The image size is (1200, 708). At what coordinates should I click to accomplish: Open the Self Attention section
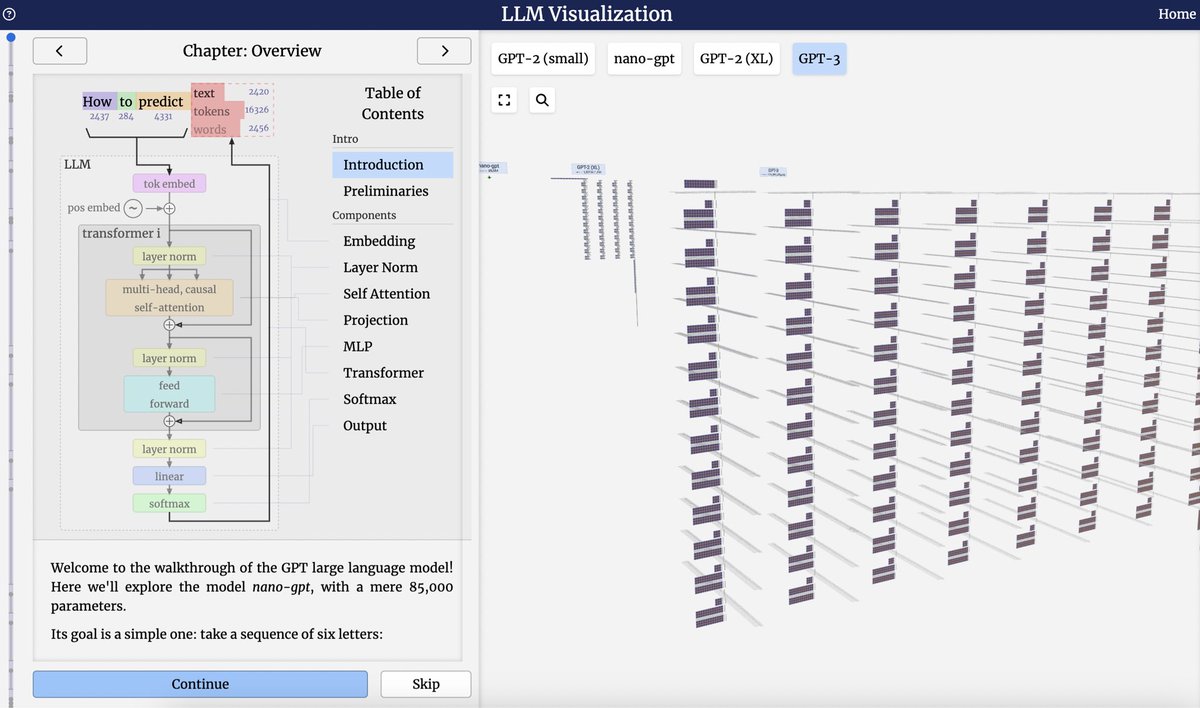pyautogui.click(x=386, y=294)
